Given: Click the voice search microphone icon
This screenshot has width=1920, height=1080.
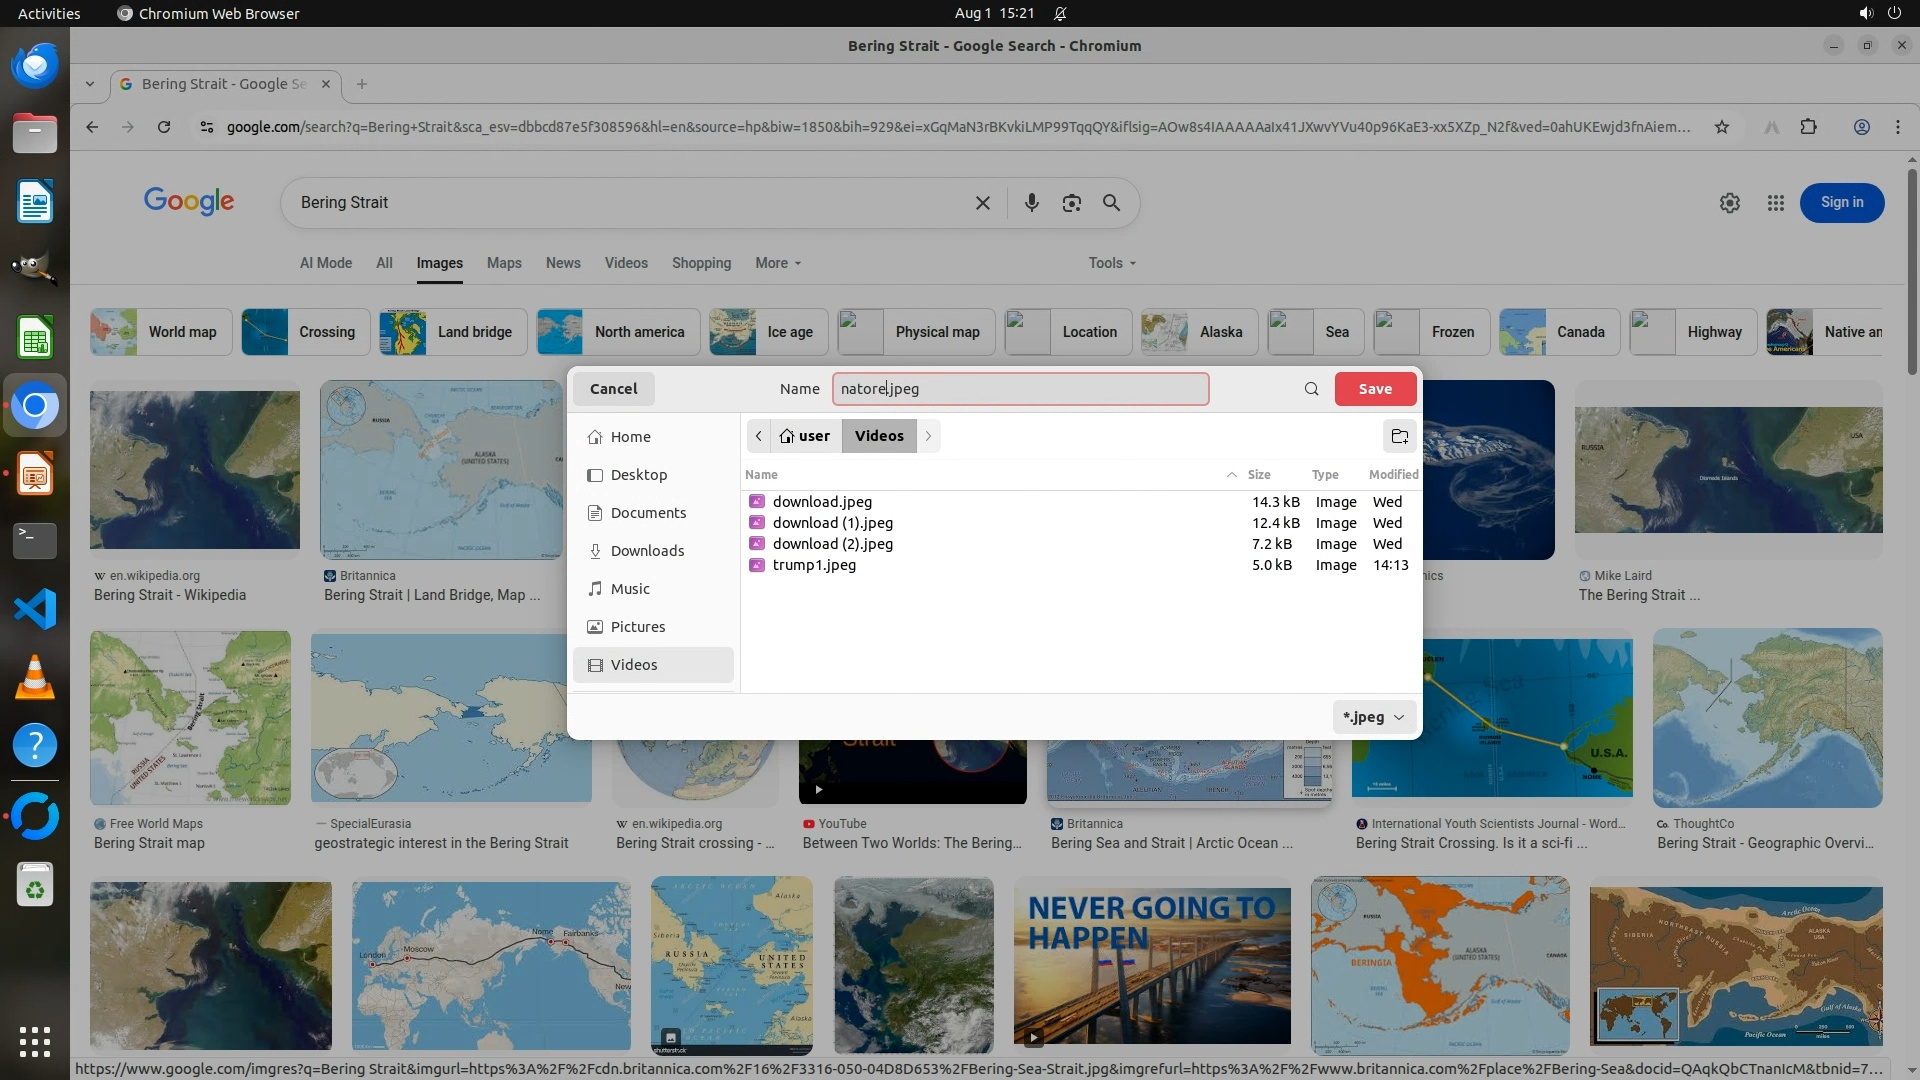Looking at the screenshot, I should (1031, 203).
